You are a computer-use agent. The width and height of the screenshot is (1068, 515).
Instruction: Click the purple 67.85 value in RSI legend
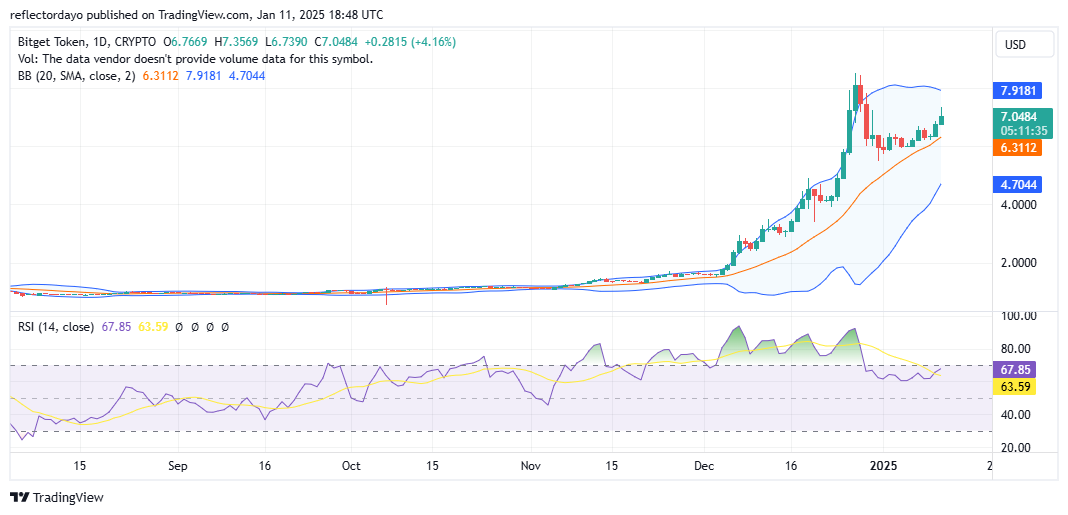(115, 327)
